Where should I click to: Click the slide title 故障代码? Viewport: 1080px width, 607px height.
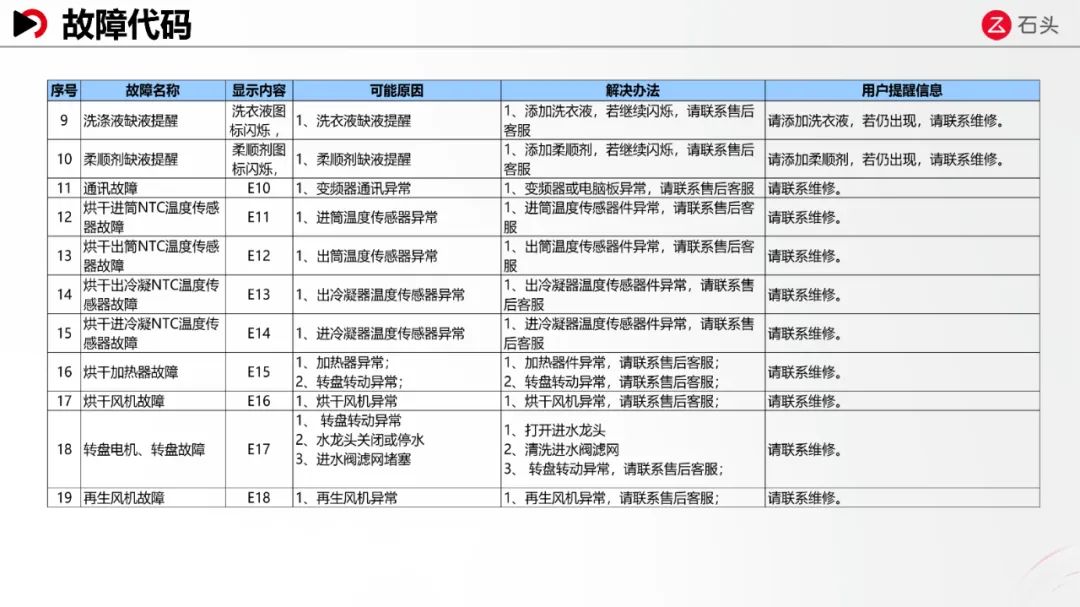point(126,25)
